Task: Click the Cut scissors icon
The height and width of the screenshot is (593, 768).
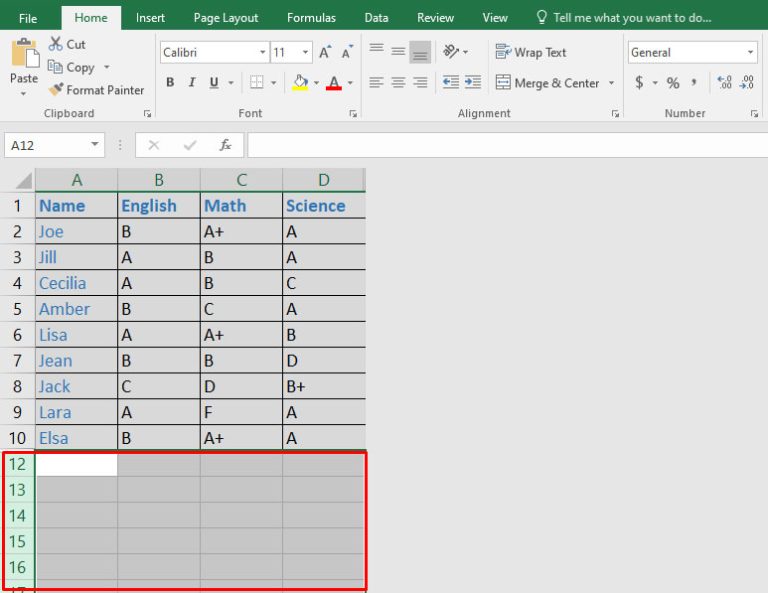Action: (x=55, y=44)
